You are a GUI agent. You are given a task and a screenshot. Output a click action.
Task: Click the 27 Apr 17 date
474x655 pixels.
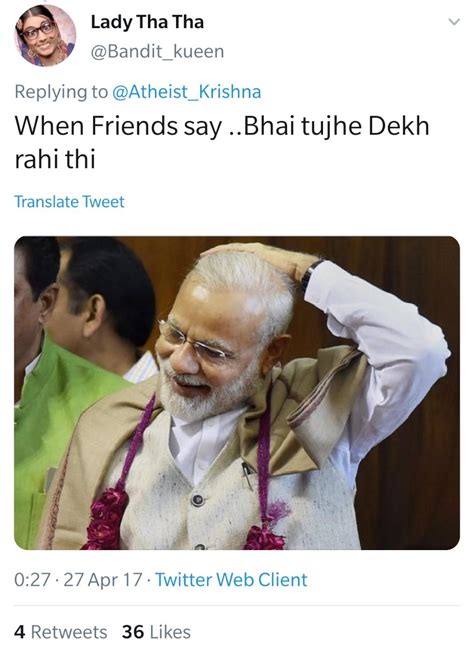pos(103,580)
